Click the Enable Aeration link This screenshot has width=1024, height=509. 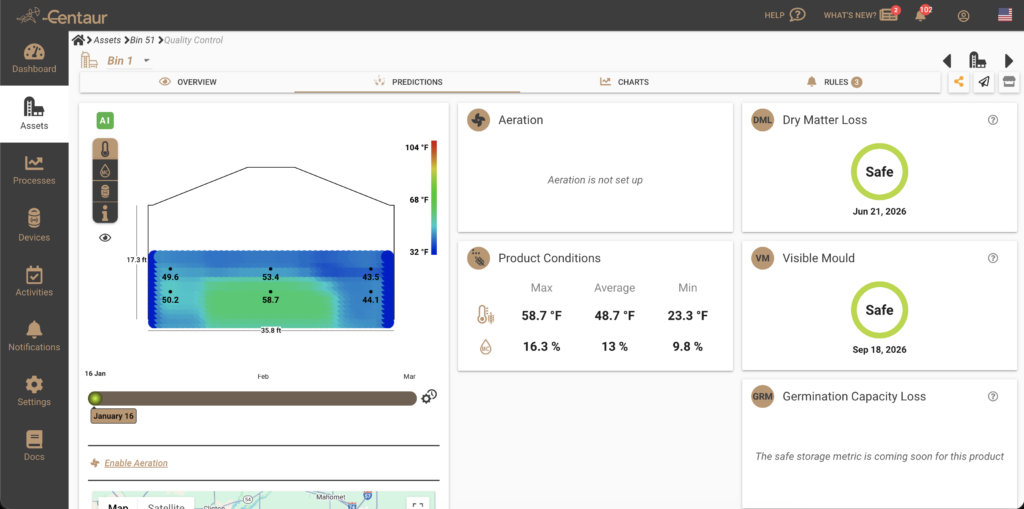pos(136,463)
